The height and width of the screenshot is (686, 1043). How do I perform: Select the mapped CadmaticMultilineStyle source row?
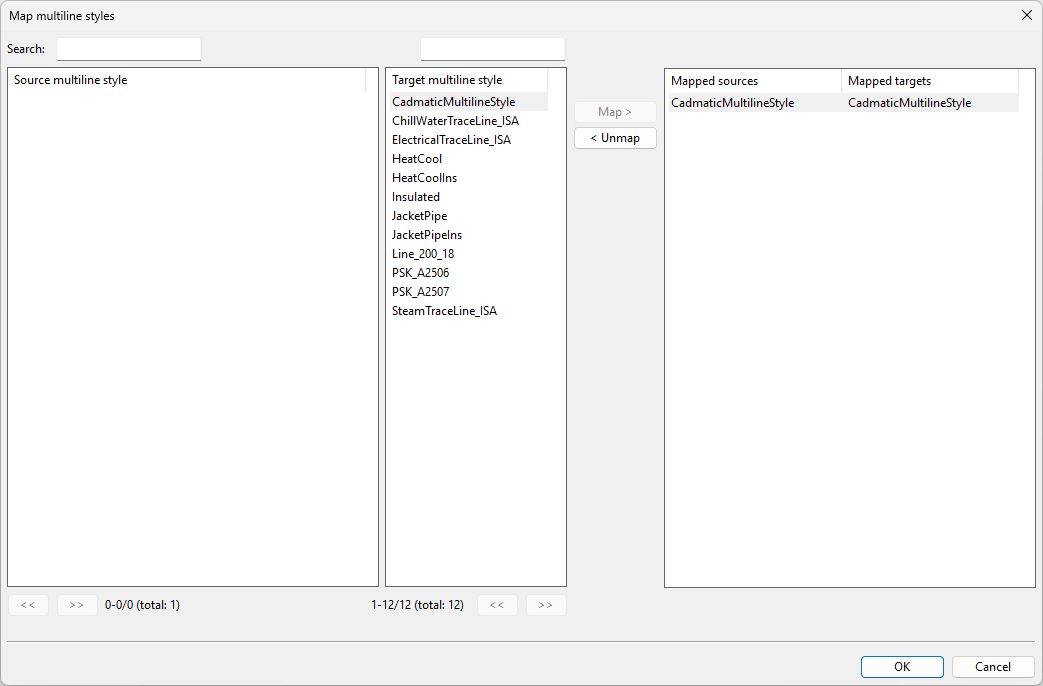733,103
